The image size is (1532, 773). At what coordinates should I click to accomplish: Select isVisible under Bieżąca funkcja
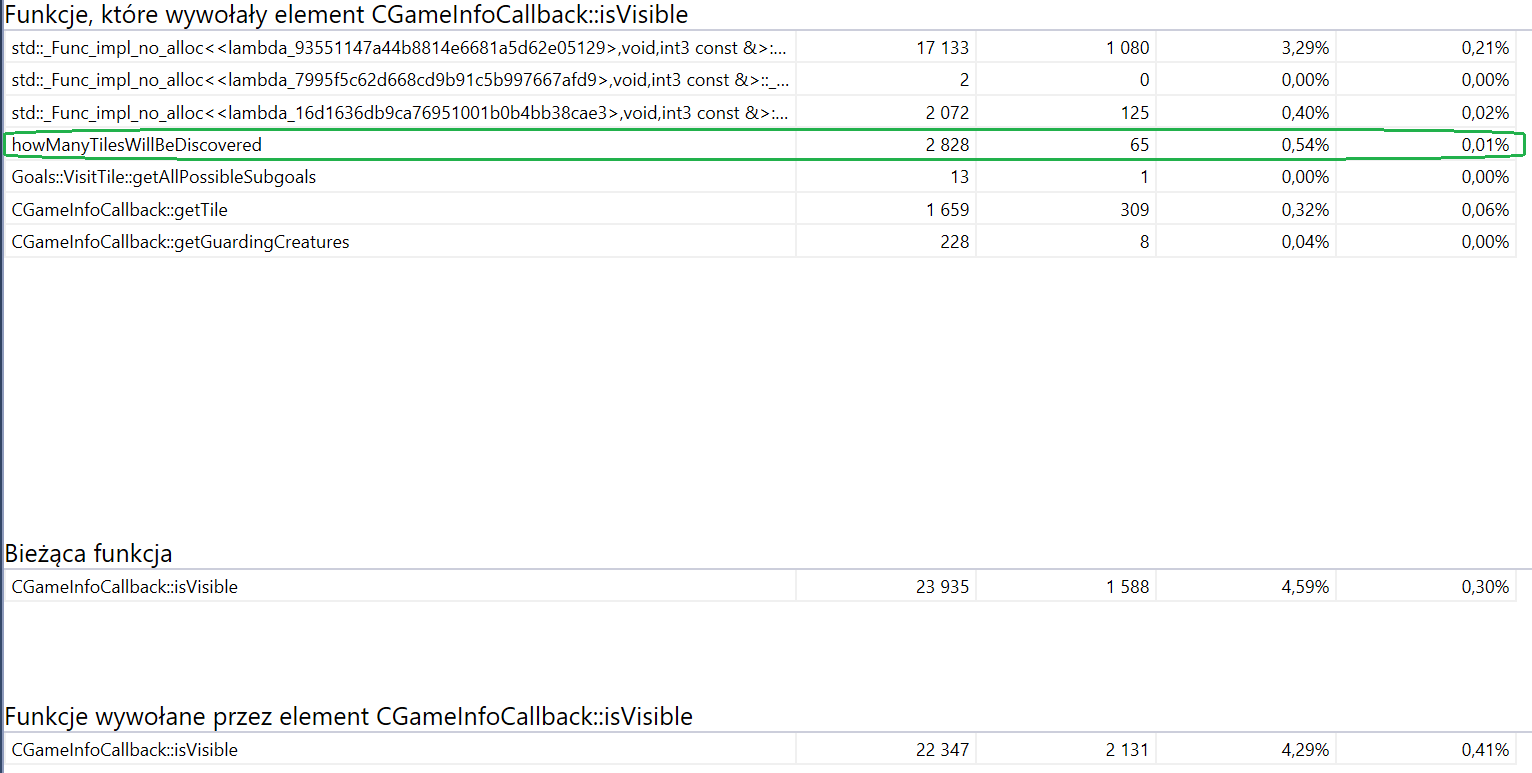(125, 587)
